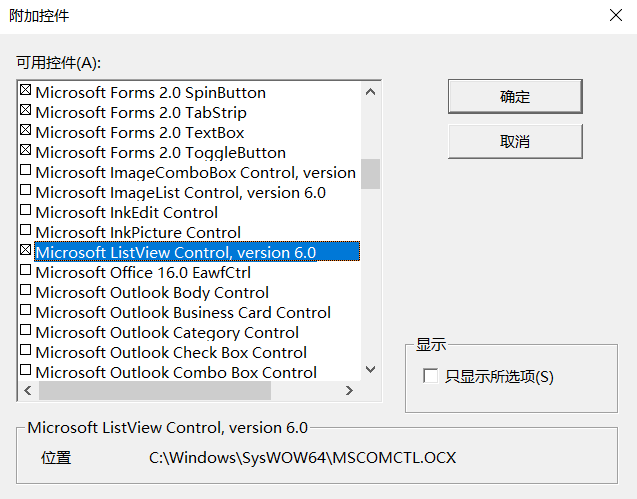This screenshot has height=499, width=637.
Task: Enable Microsoft ImageList Control, version 6.0
Action: (25, 189)
